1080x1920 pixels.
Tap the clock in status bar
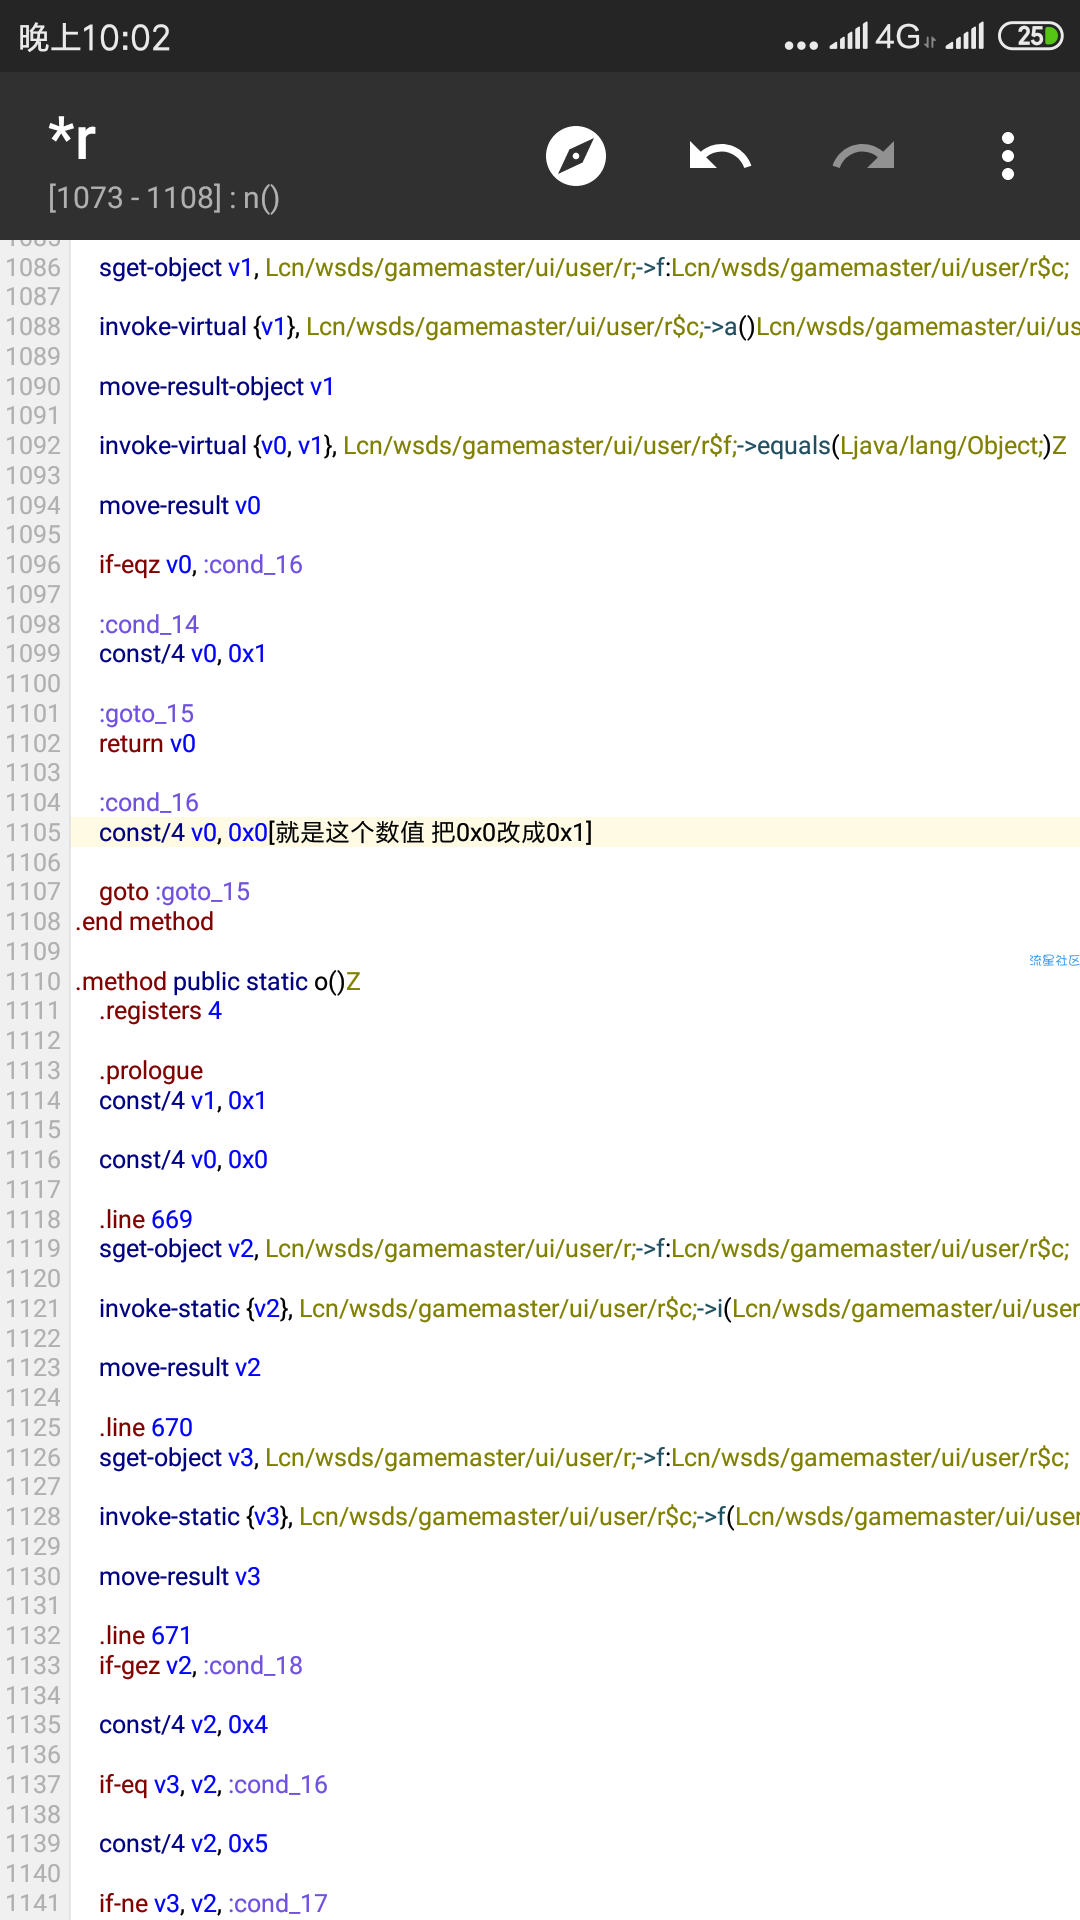click(x=94, y=38)
